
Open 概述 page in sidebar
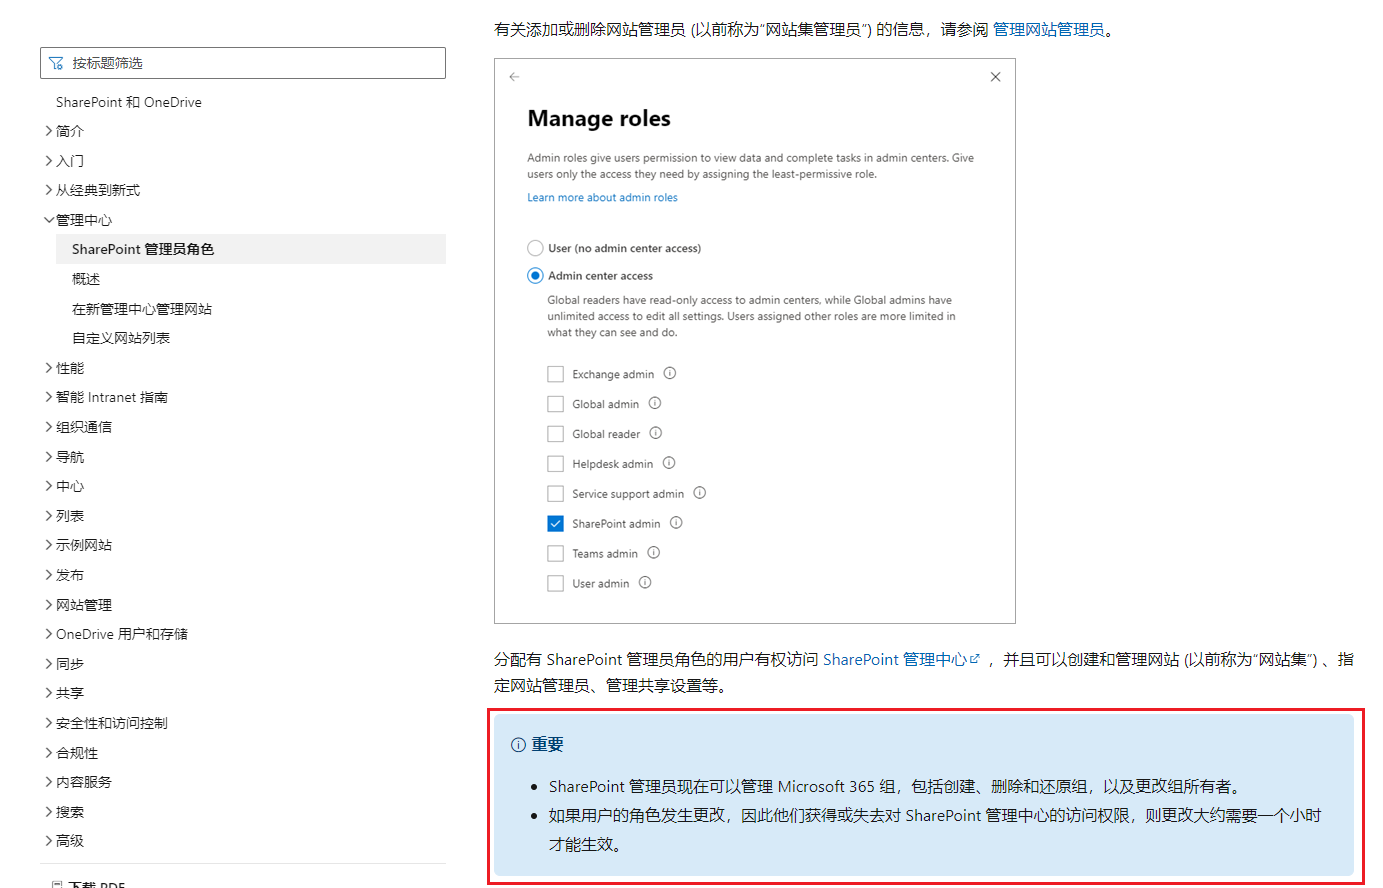(x=86, y=279)
